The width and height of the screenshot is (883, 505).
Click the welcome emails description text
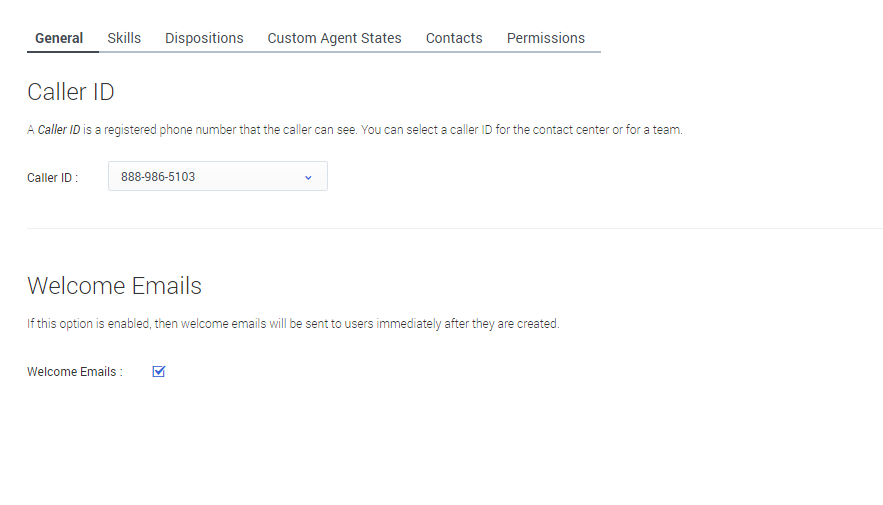click(292, 324)
